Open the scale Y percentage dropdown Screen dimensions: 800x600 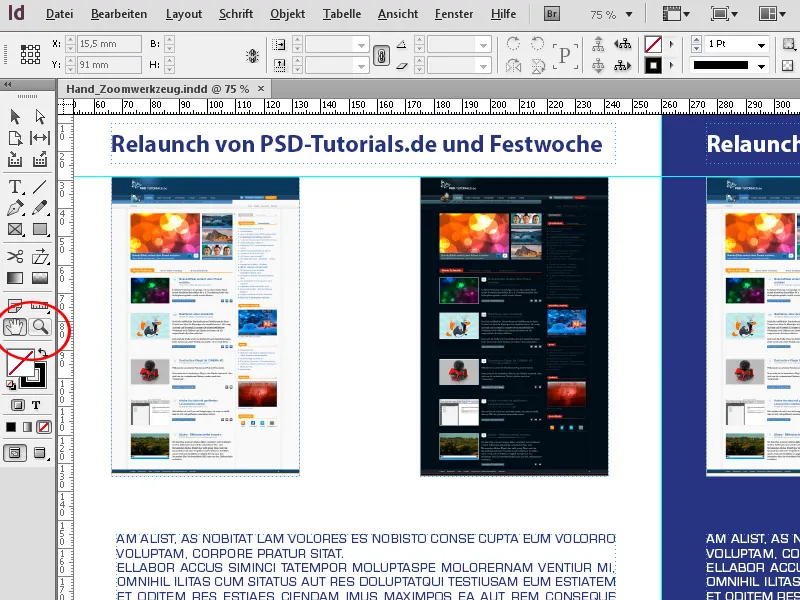click(x=361, y=65)
